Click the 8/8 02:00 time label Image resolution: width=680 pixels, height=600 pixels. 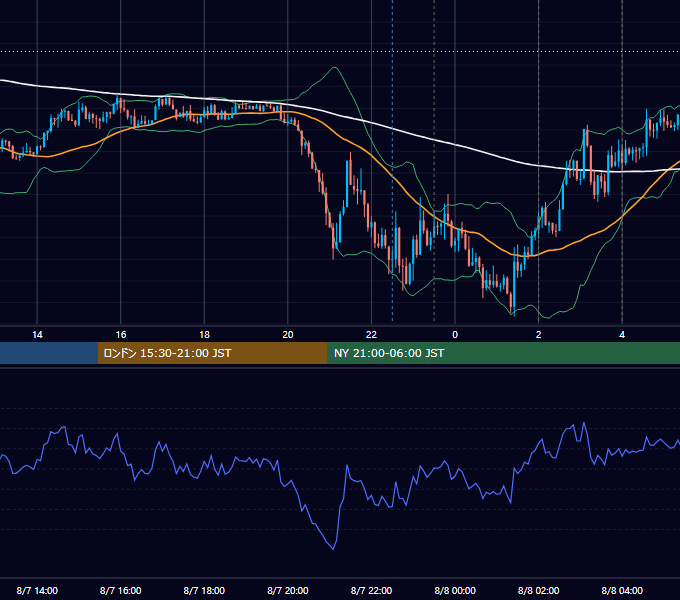click(x=539, y=590)
